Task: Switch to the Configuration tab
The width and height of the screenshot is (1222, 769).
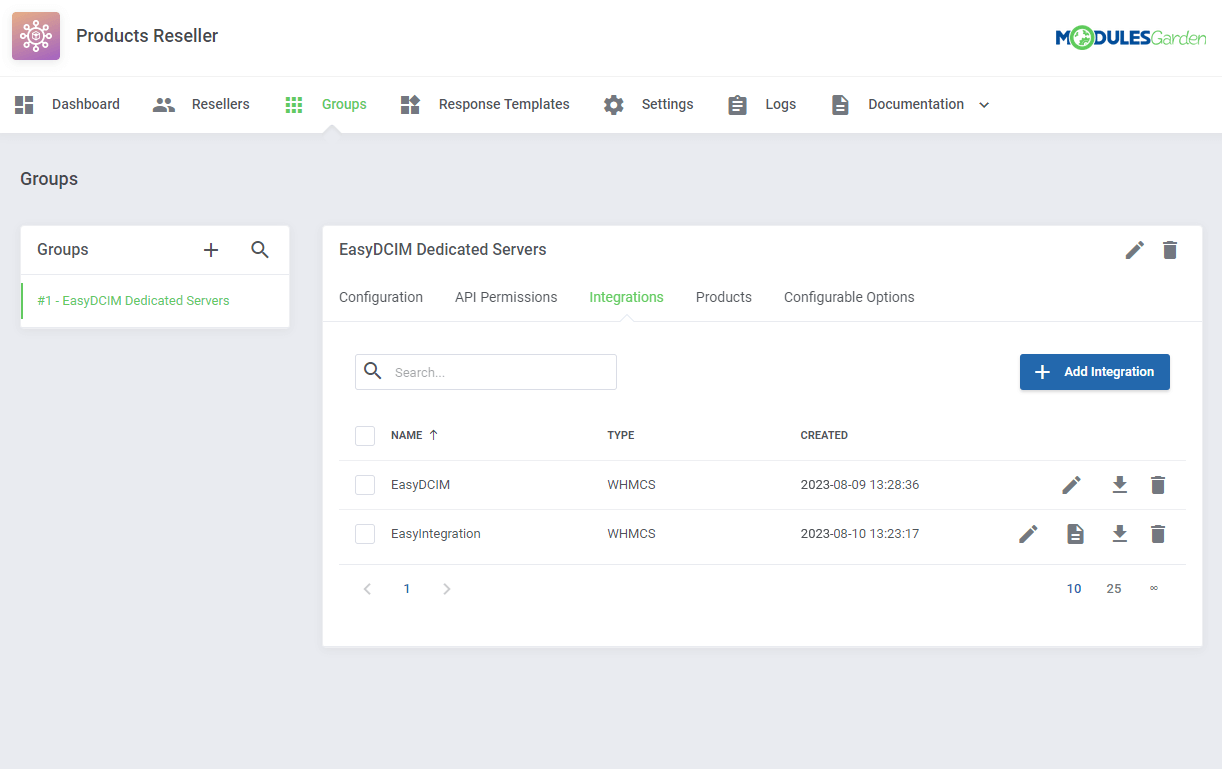Action: coord(381,297)
